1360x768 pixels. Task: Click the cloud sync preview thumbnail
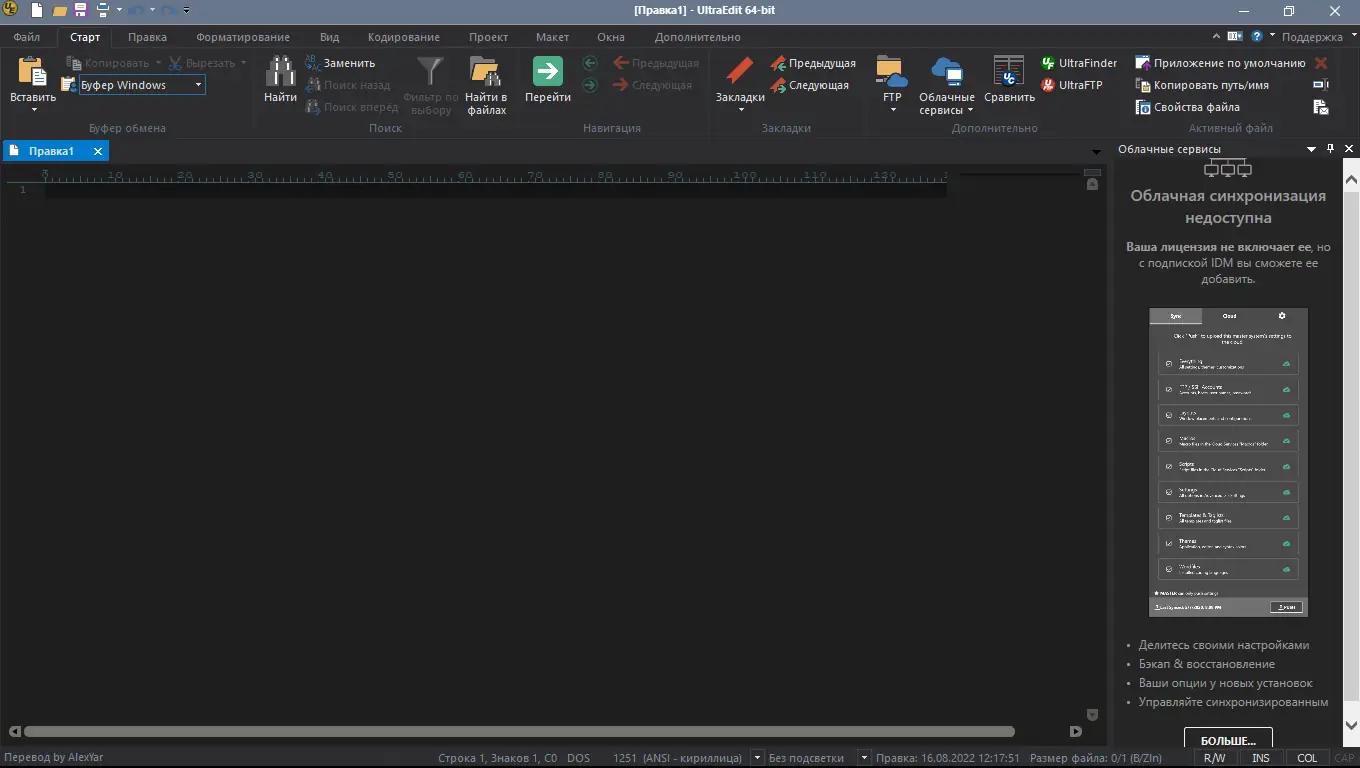pos(1228,462)
